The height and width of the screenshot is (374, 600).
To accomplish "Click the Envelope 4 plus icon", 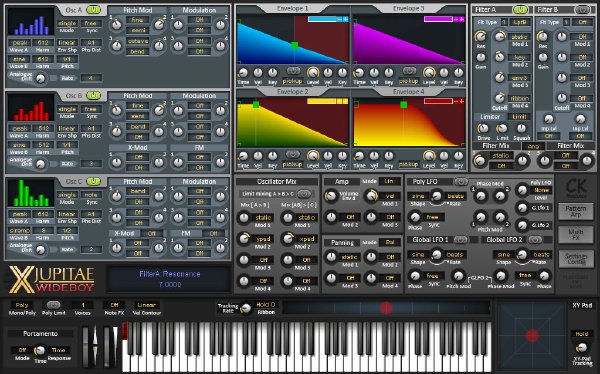I will coord(461,101).
